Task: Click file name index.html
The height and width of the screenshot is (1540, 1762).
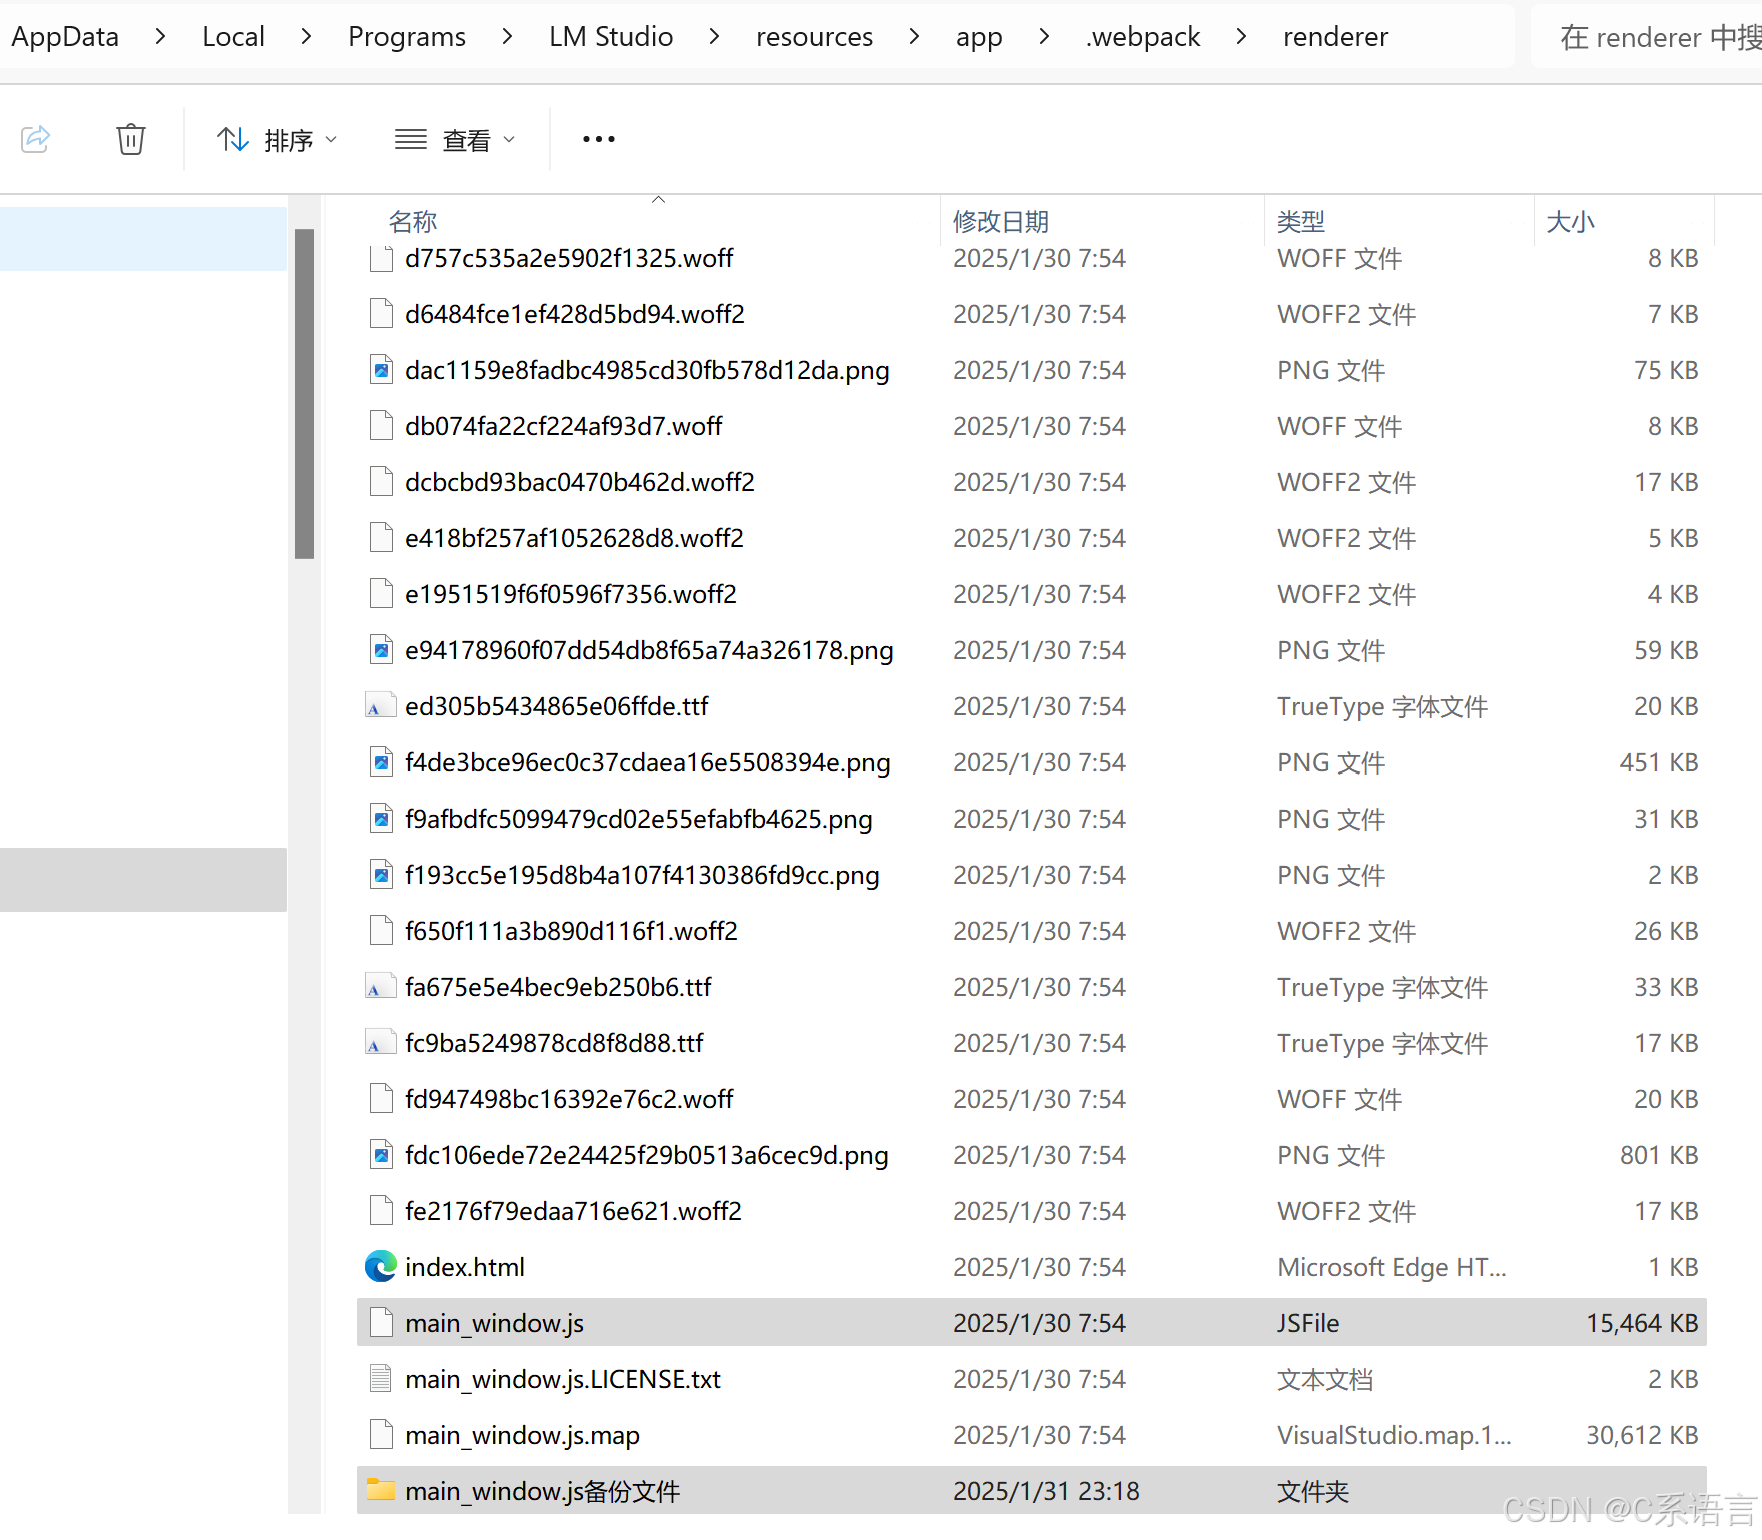Action: click(x=465, y=1267)
